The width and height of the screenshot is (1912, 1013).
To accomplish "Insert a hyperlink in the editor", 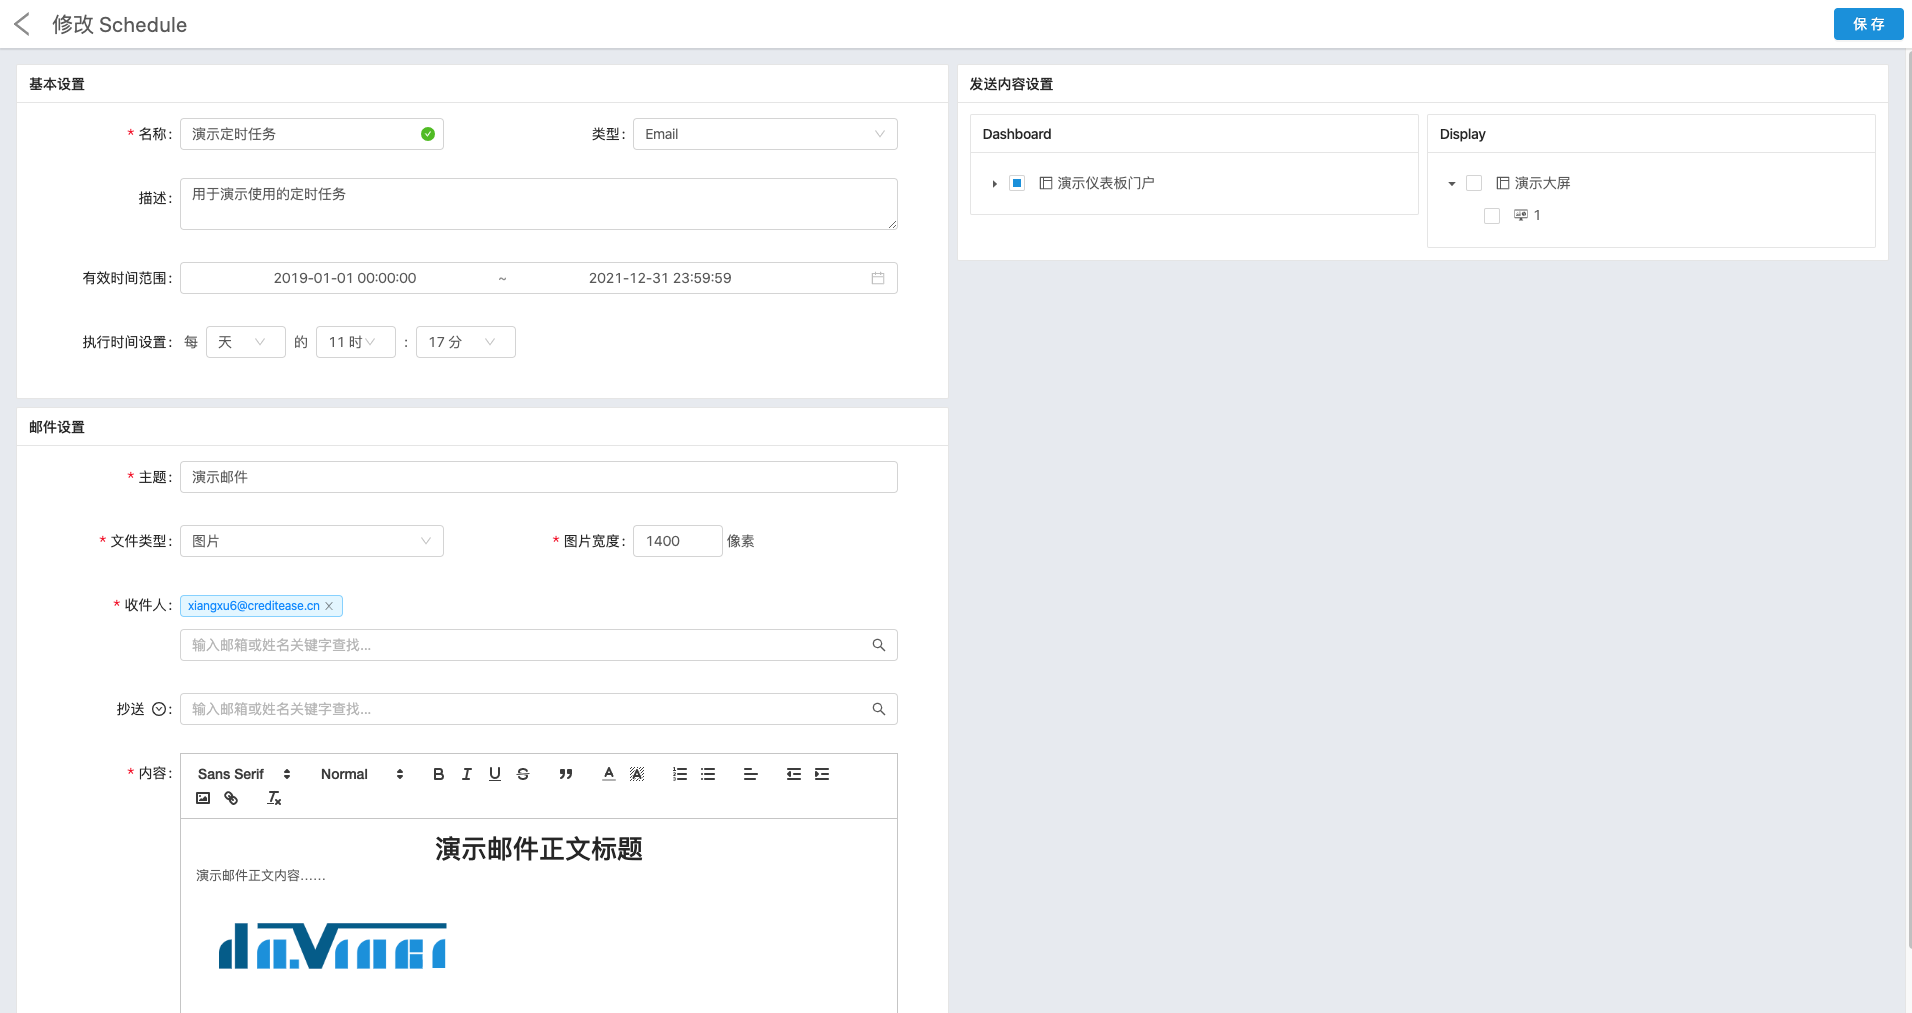I will pyautogui.click(x=231, y=798).
